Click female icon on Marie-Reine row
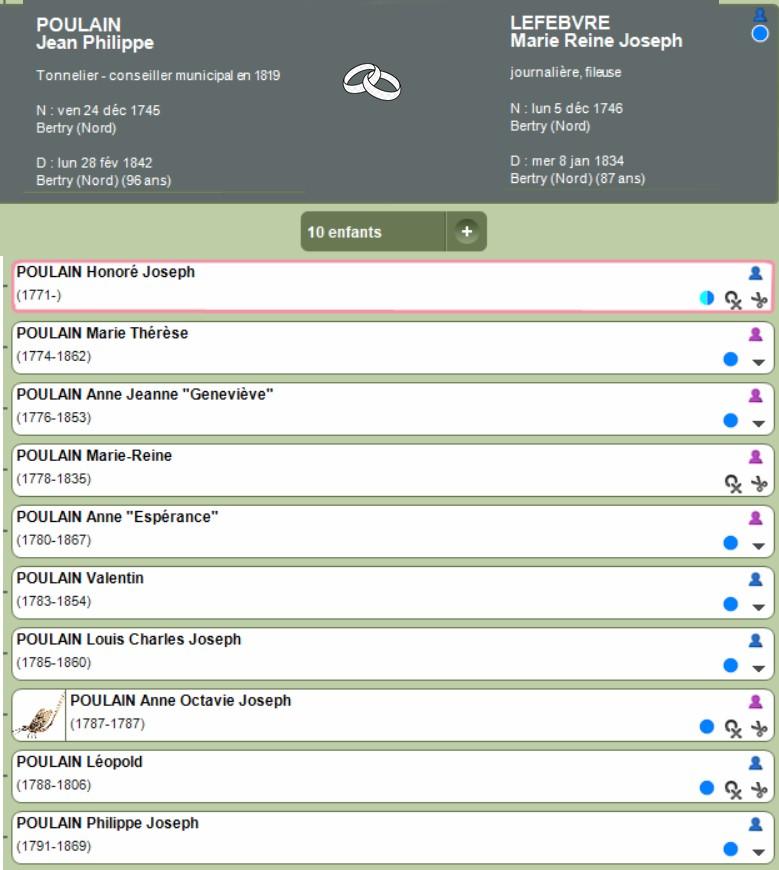The height and width of the screenshot is (870, 779). [755, 457]
